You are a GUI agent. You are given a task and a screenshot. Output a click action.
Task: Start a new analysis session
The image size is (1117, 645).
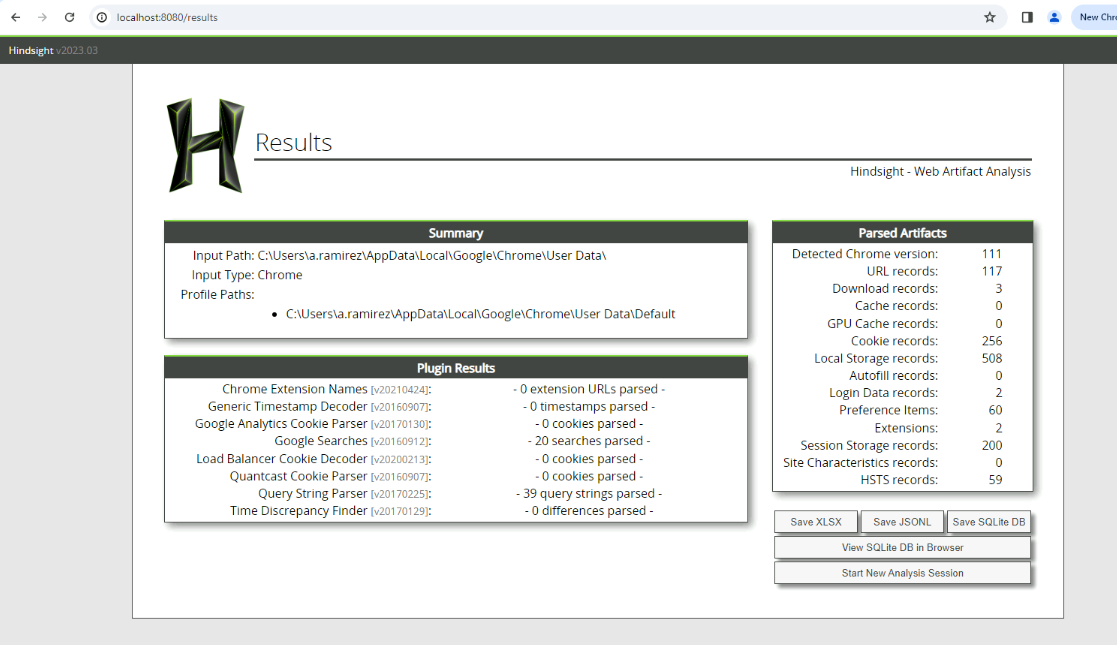(x=902, y=573)
